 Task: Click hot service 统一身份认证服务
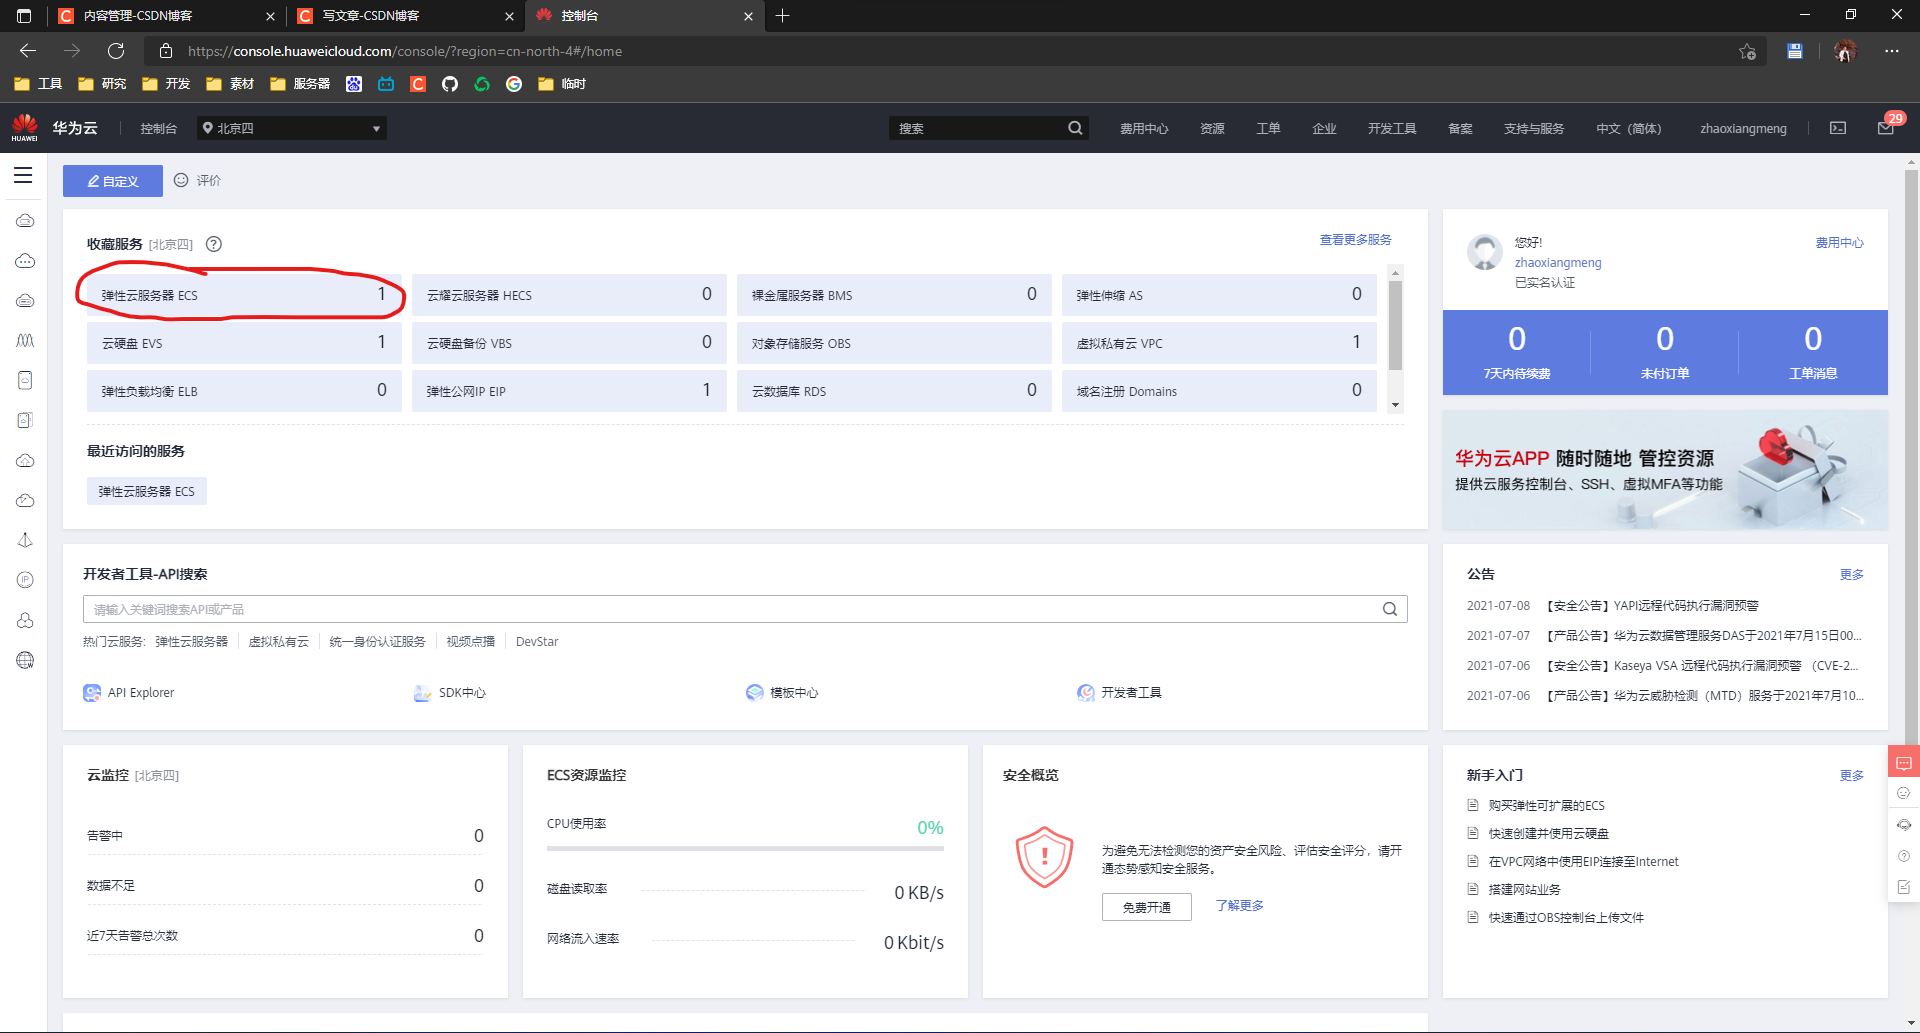pyautogui.click(x=378, y=642)
